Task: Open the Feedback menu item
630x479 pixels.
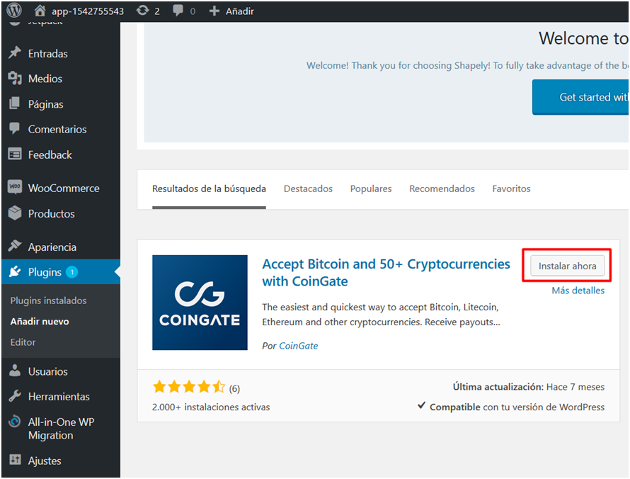Action: 50,155
